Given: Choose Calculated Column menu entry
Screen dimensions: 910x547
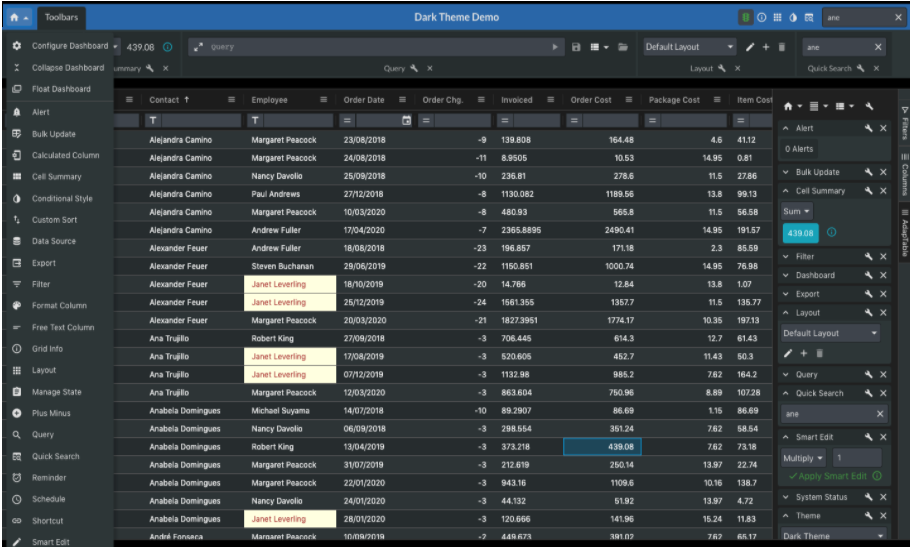Looking at the screenshot, I should point(66,155).
